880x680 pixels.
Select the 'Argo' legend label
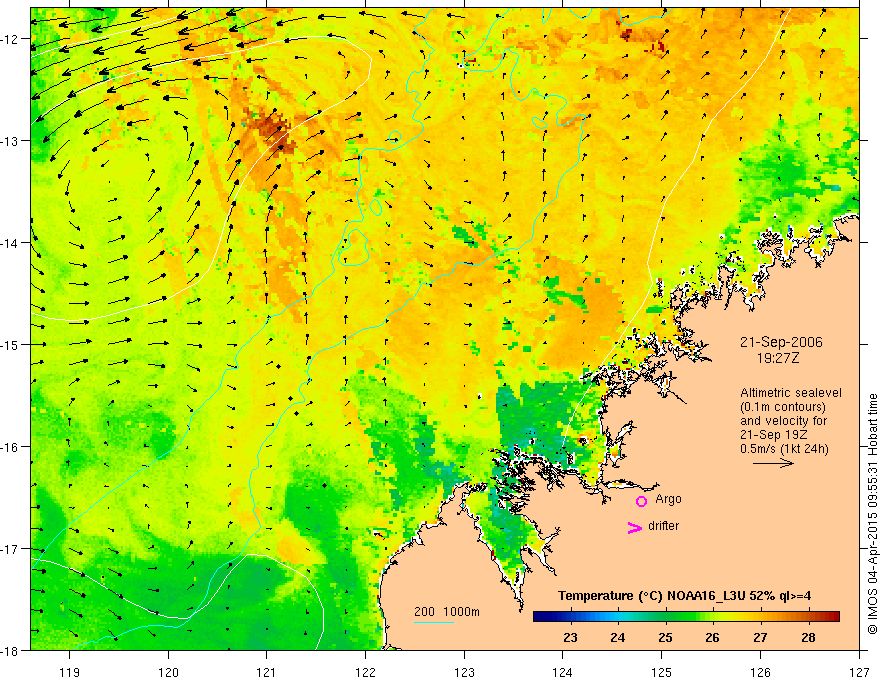point(668,499)
